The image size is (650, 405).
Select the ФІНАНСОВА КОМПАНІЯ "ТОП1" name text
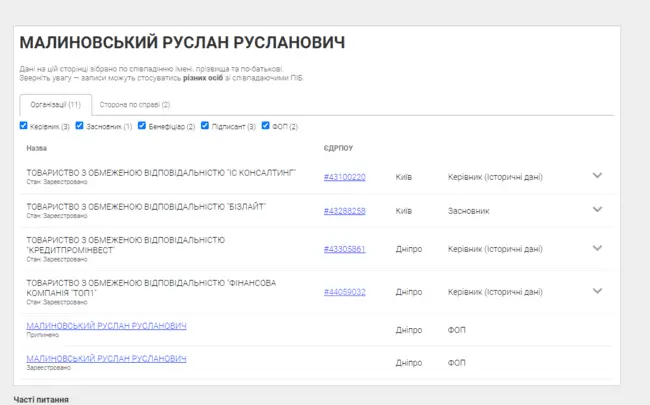pyautogui.click(x=151, y=288)
